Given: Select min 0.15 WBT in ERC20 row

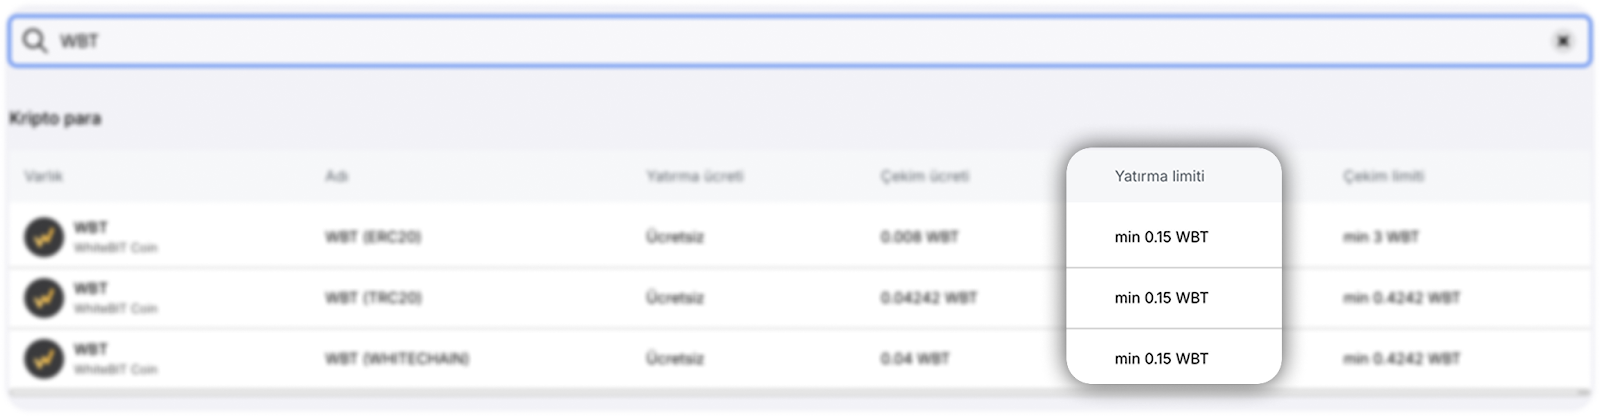Looking at the screenshot, I should (x=1161, y=237).
